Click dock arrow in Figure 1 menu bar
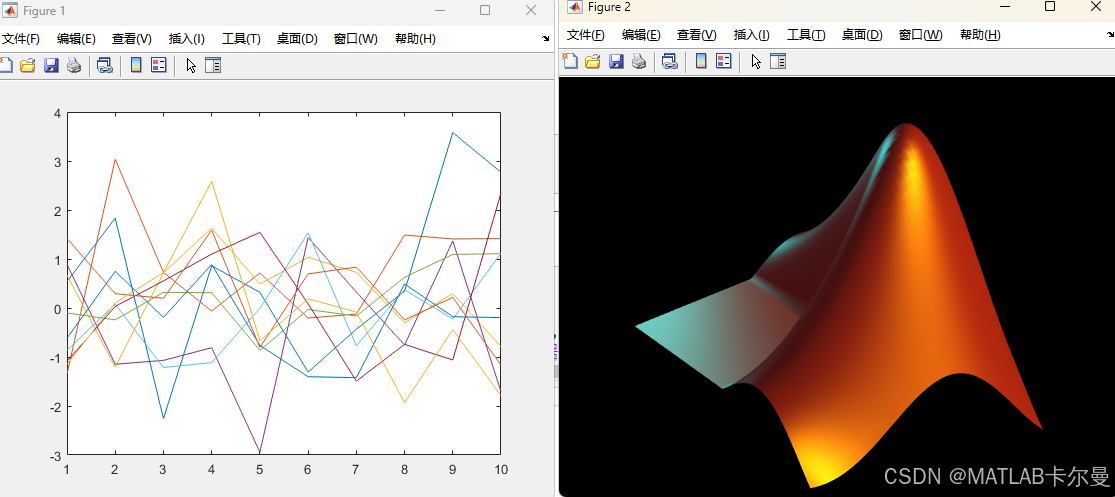1115x497 pixels. 545,38
